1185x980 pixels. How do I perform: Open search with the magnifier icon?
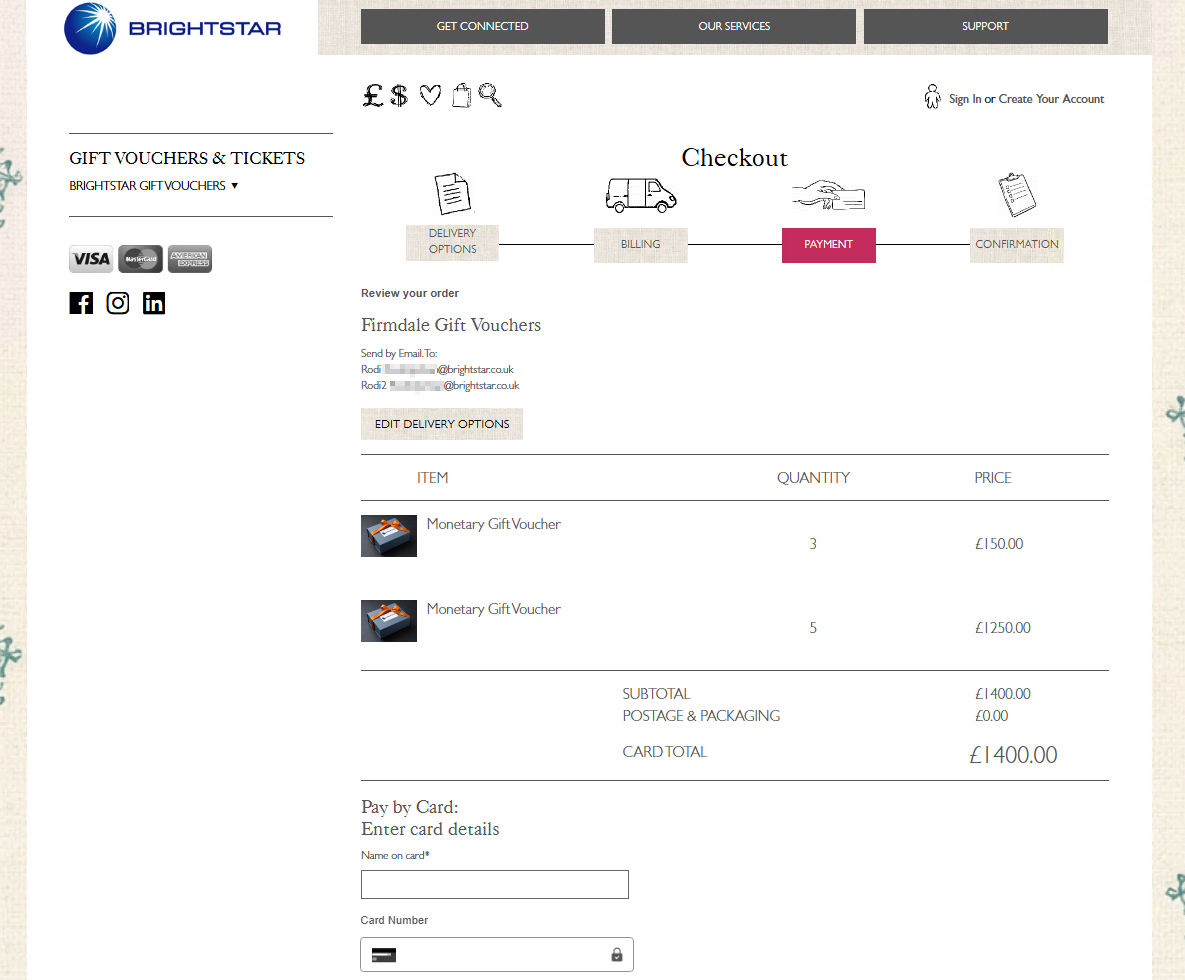click(x=489, y=96)
